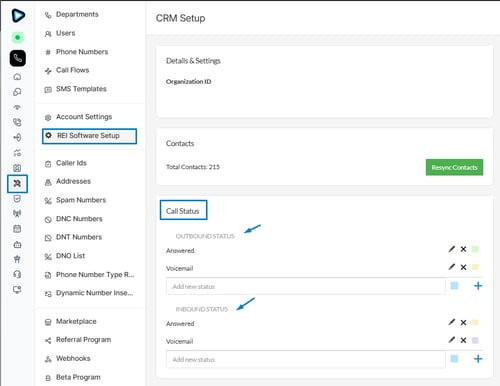The height and width of the screenshot is (386, 500).
Task: Edit the inbound Answered status
Action: point(452,322)
